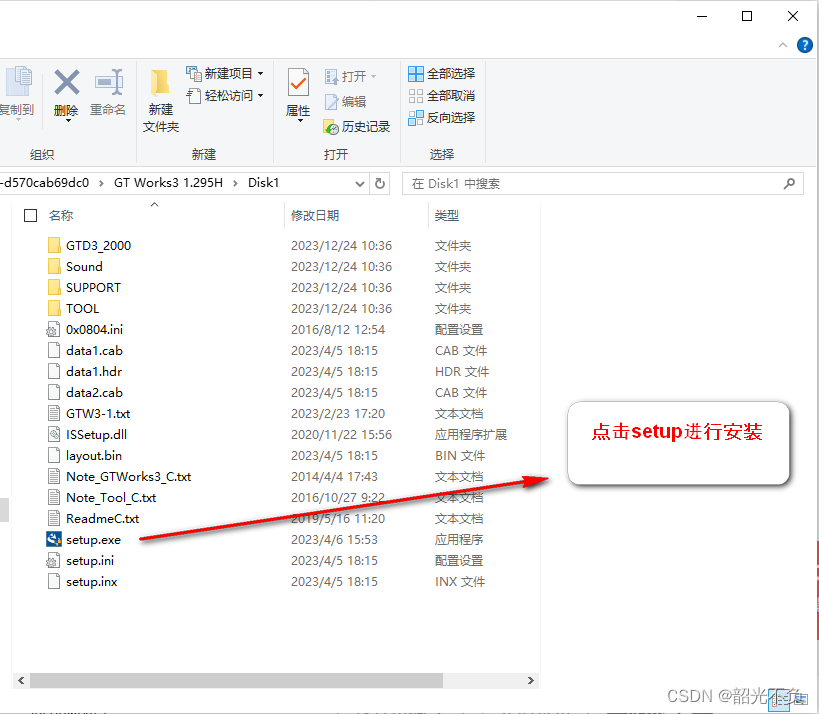Click the type text 应用程序扩展

(x=471, y=435)
